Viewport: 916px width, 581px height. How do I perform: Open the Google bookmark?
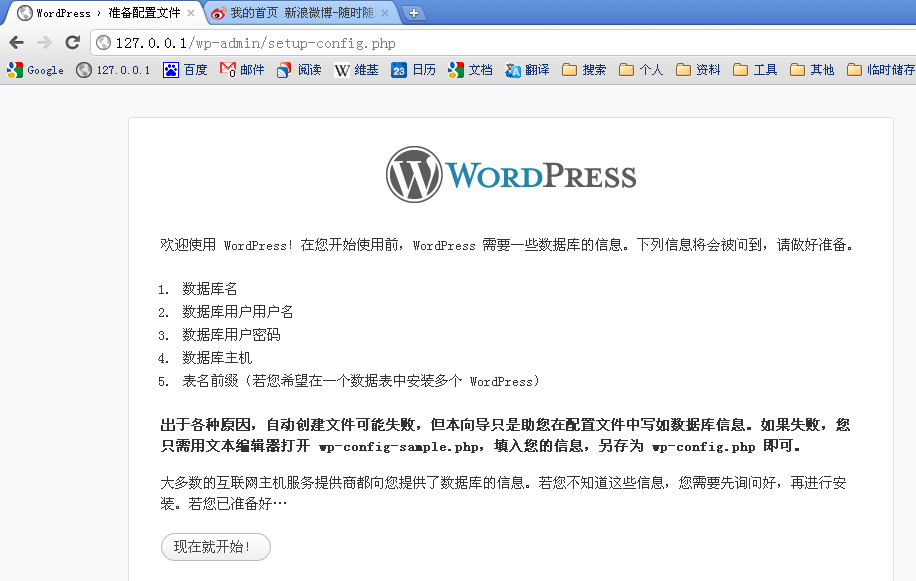click(35, 70)
